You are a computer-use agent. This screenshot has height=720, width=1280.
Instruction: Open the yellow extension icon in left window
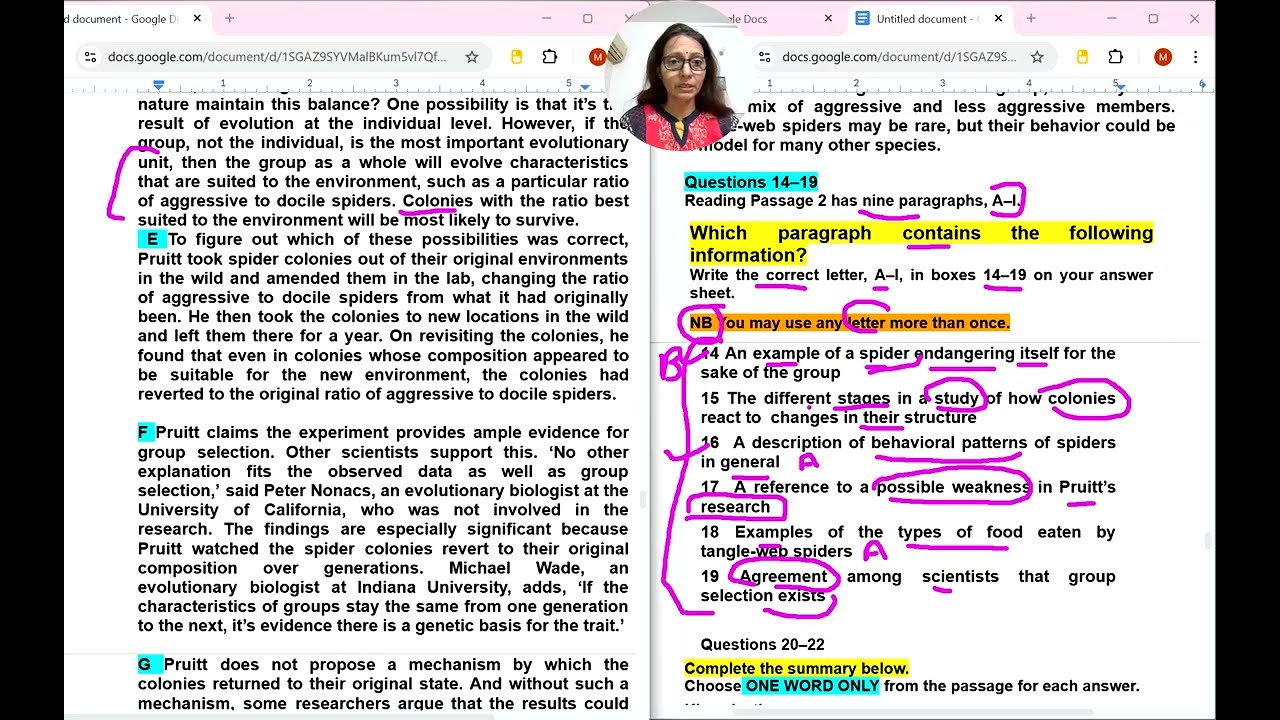pyautogui.click(x=517, y=57)
